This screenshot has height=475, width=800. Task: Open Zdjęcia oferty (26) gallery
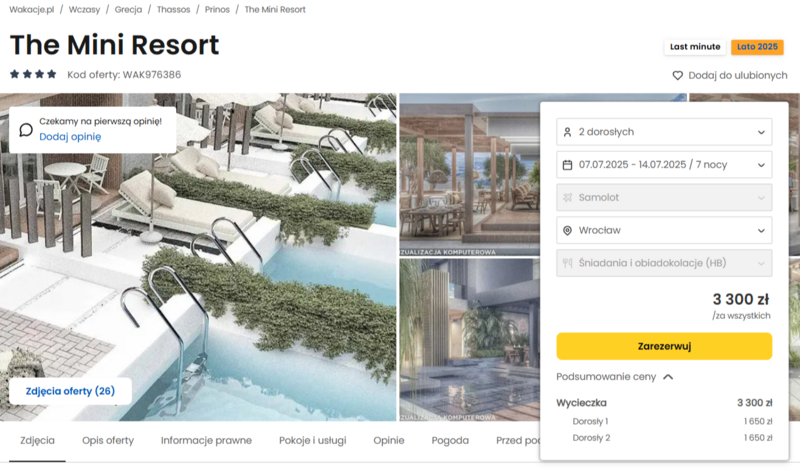tap(70, 391)
